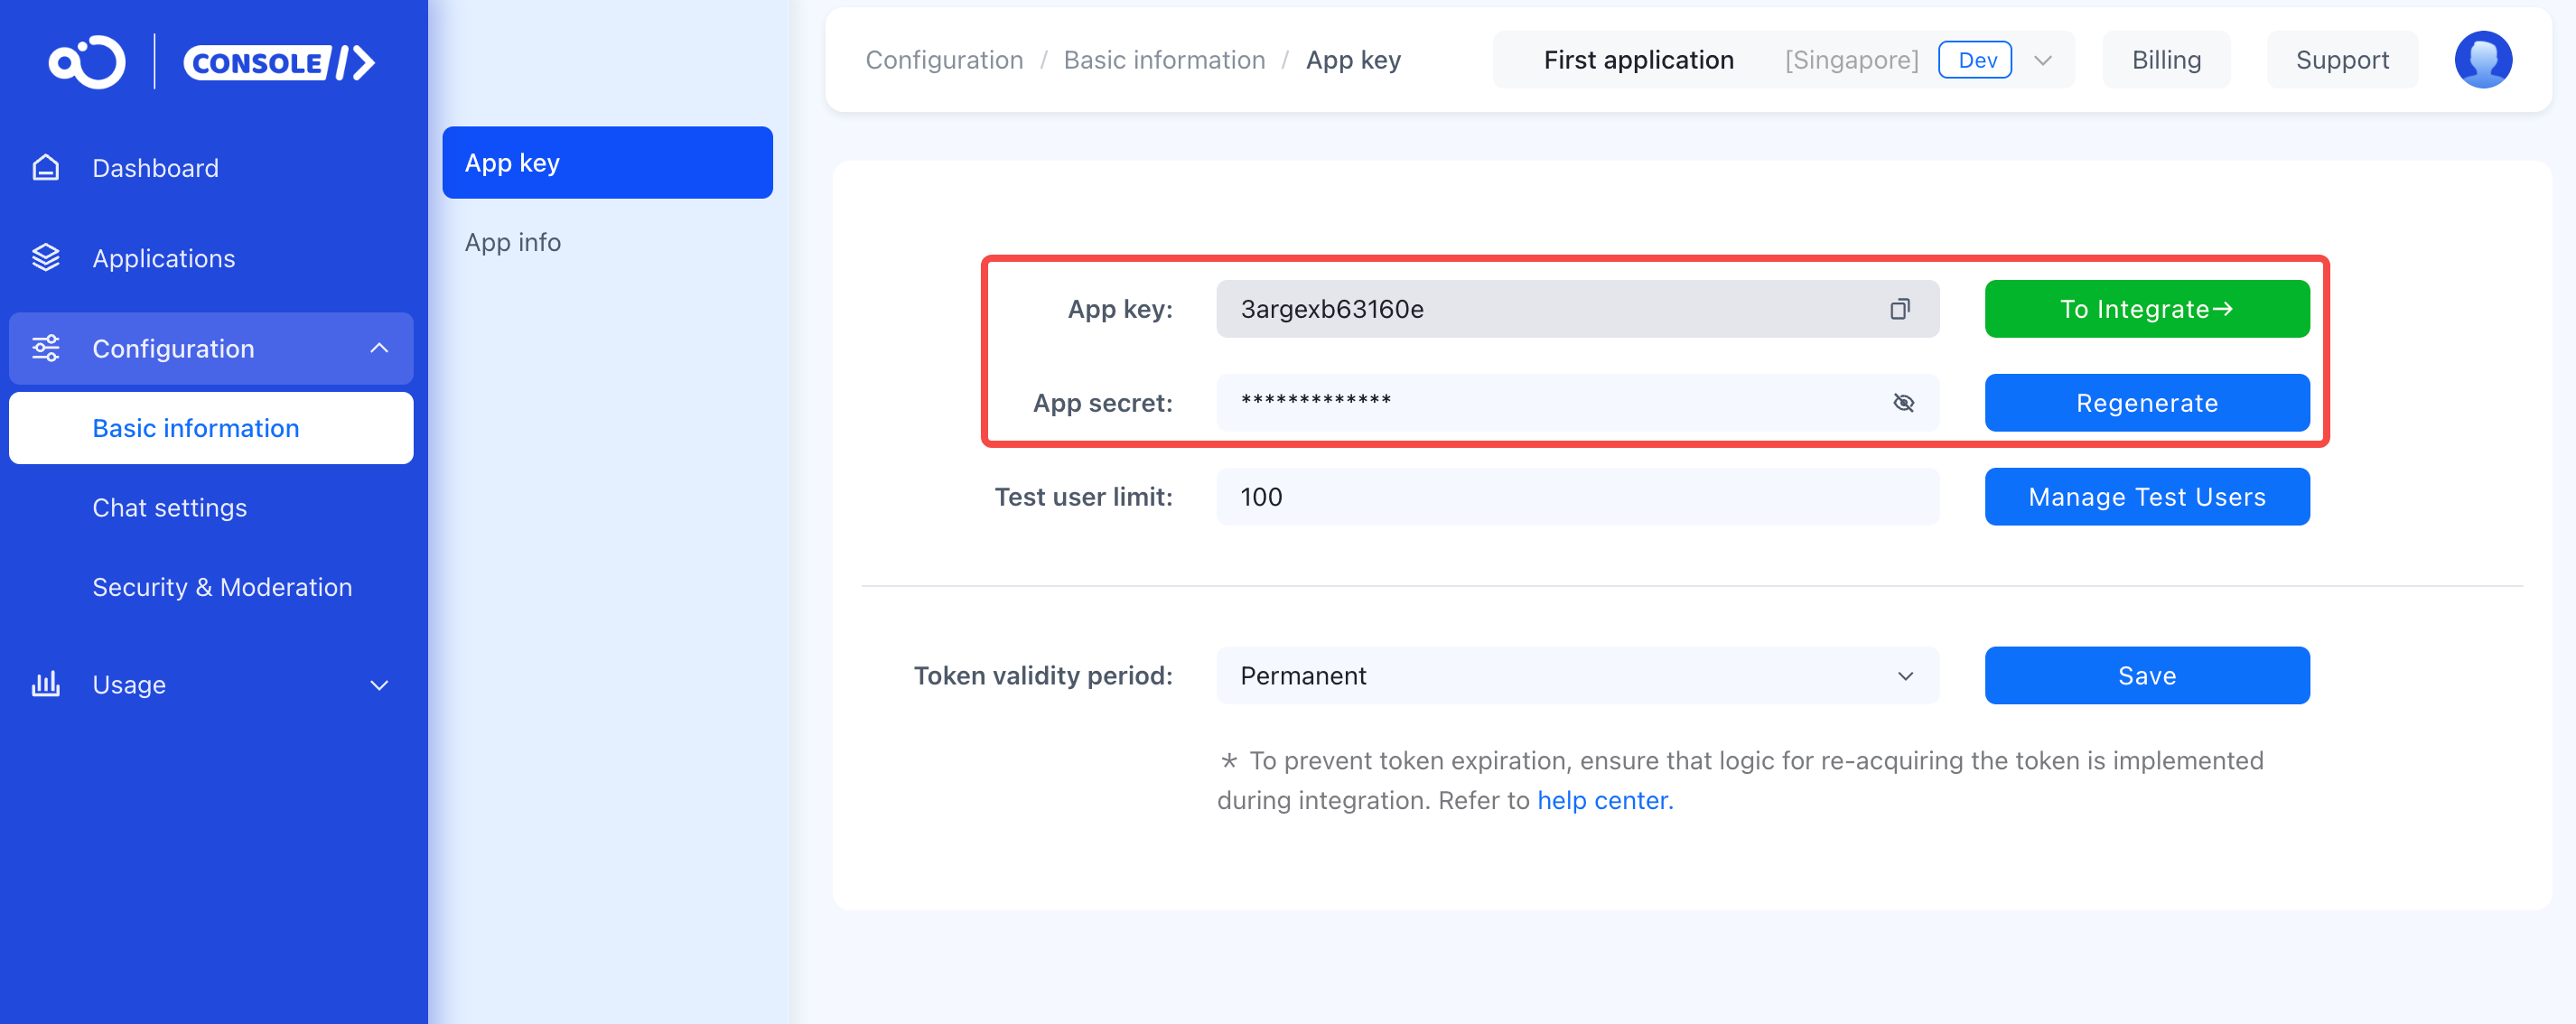Image resolution: width=2576 pixels, height=1024 pixels.
Task: Open Chat settings in sidebar
Action: pyautogui.click(x=169, y=508)
